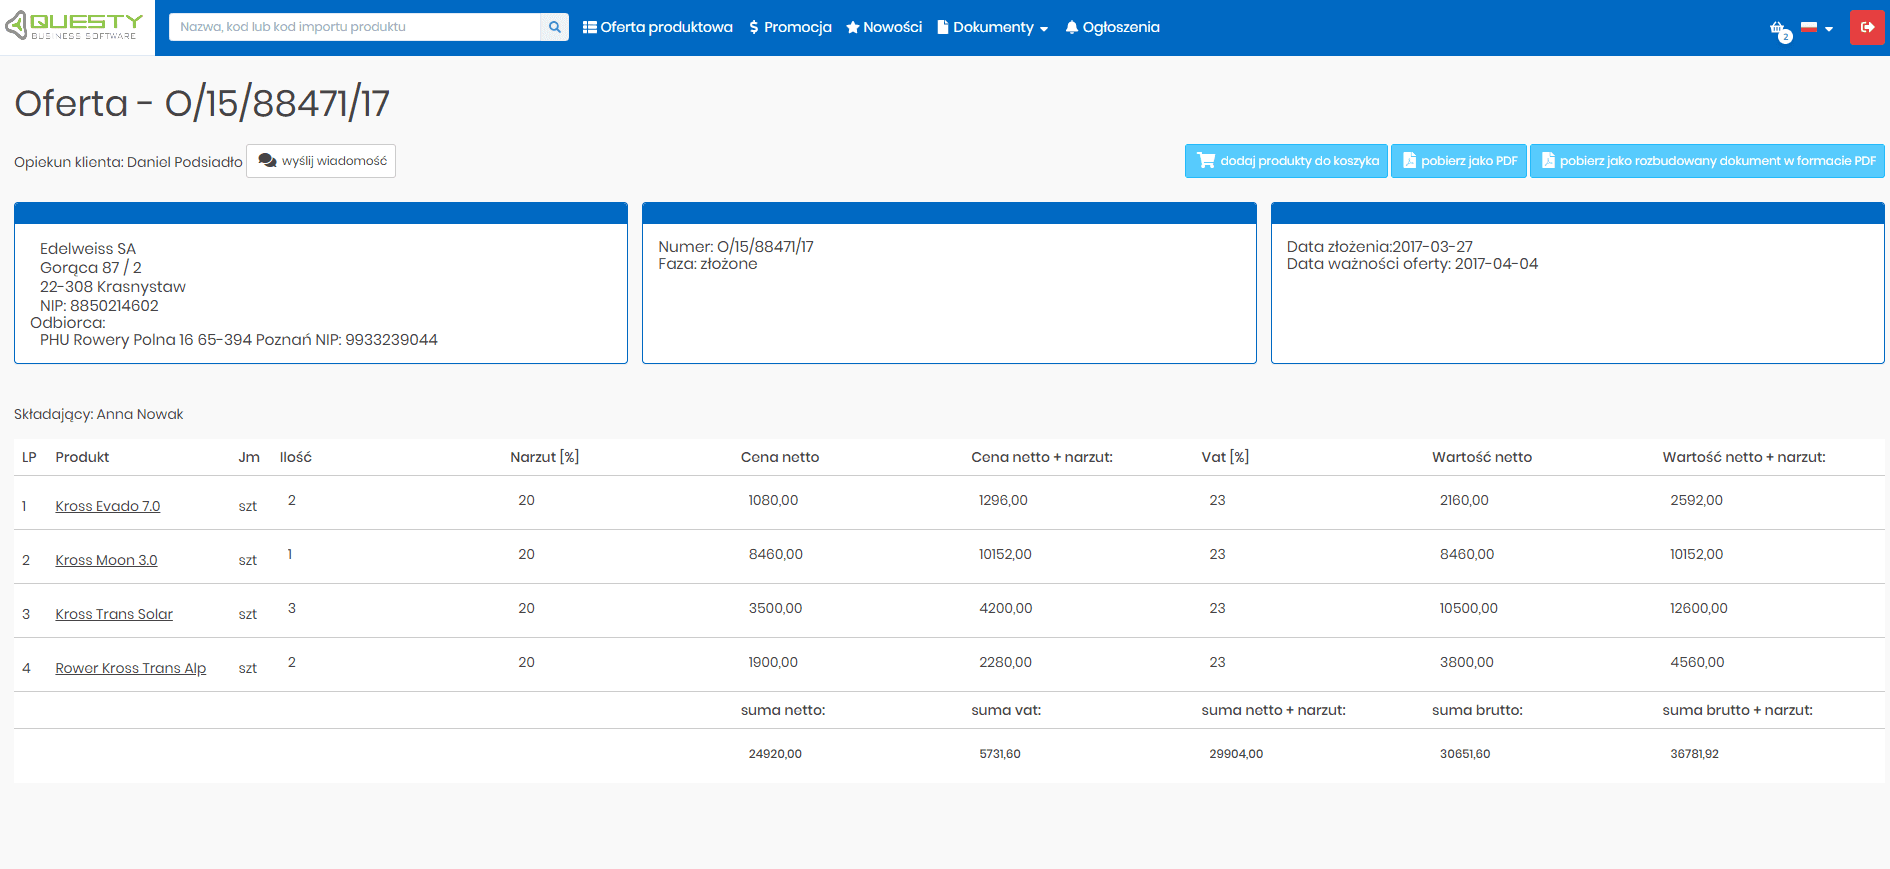Click Składający: Anna Nowak text
The width and height of the screenshot is (1890, 869).
(99, 414)
